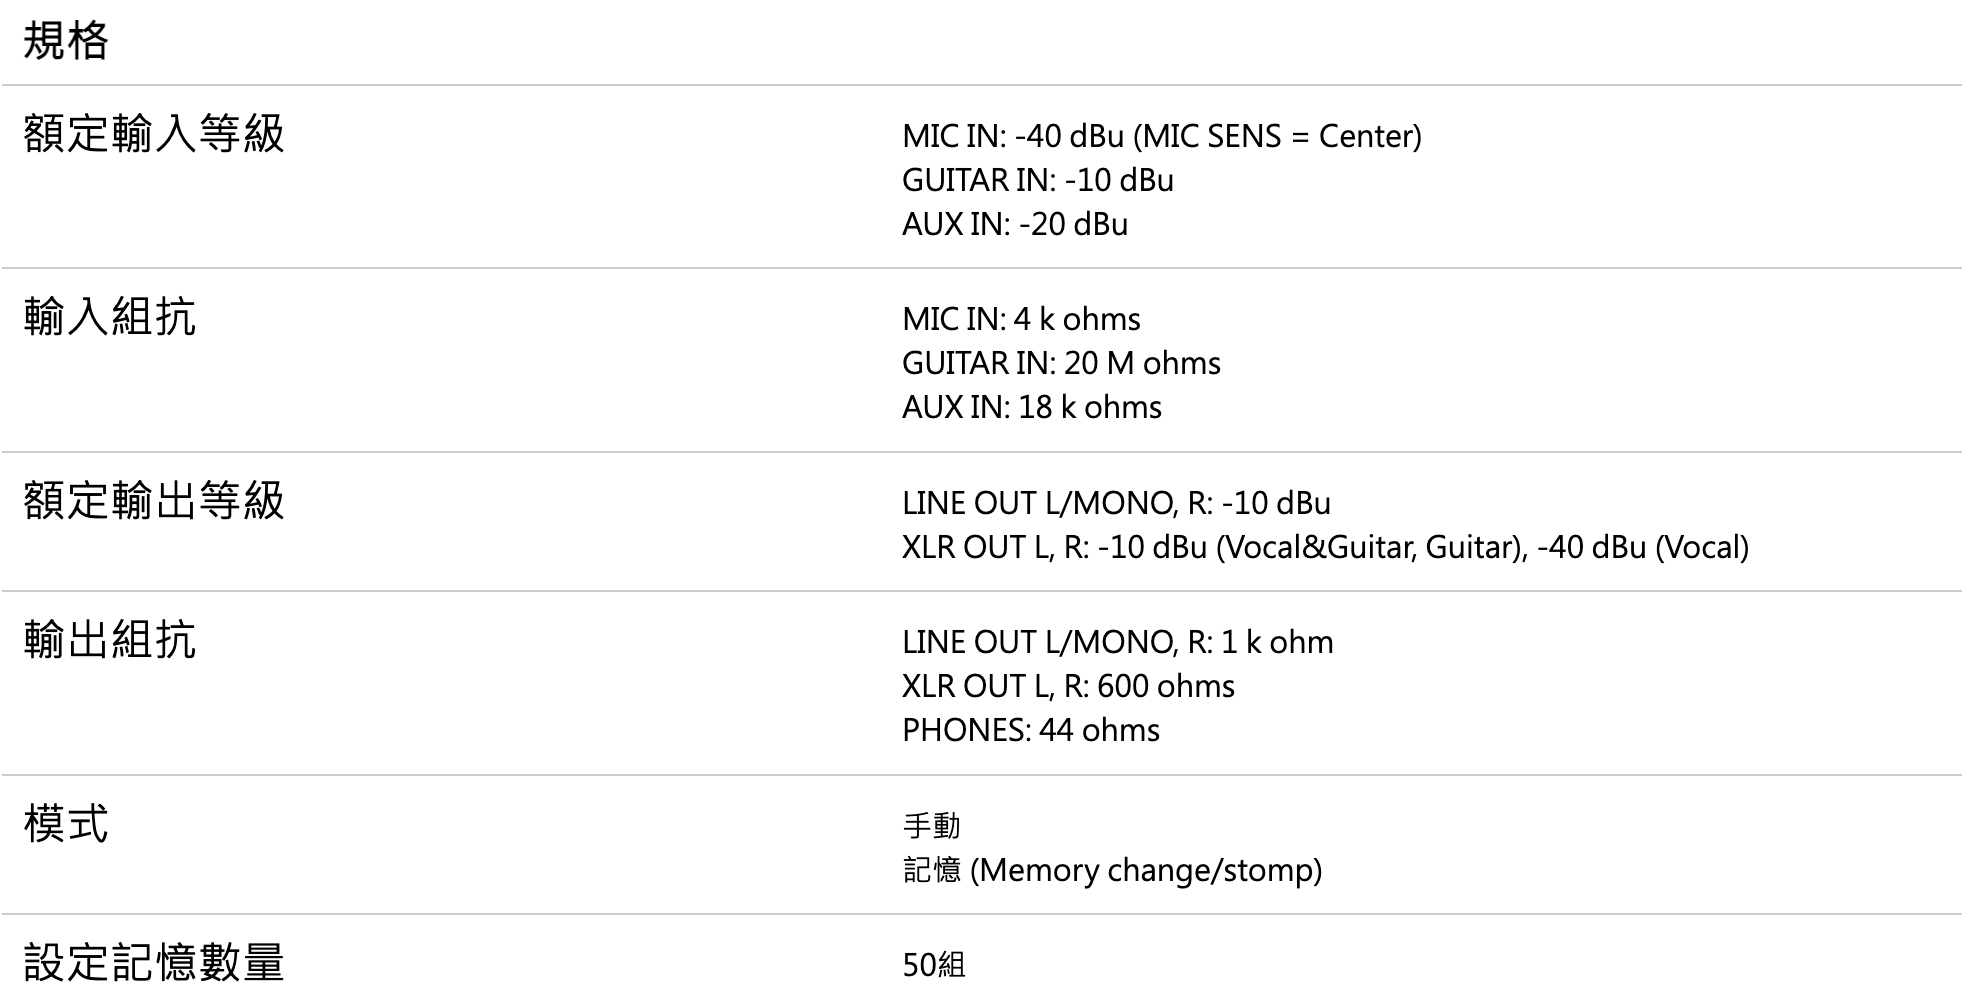The height and width of the screenshot is (1004, 1972).
Task: Select the 模式 row label
Action: (x=66, y=823)
